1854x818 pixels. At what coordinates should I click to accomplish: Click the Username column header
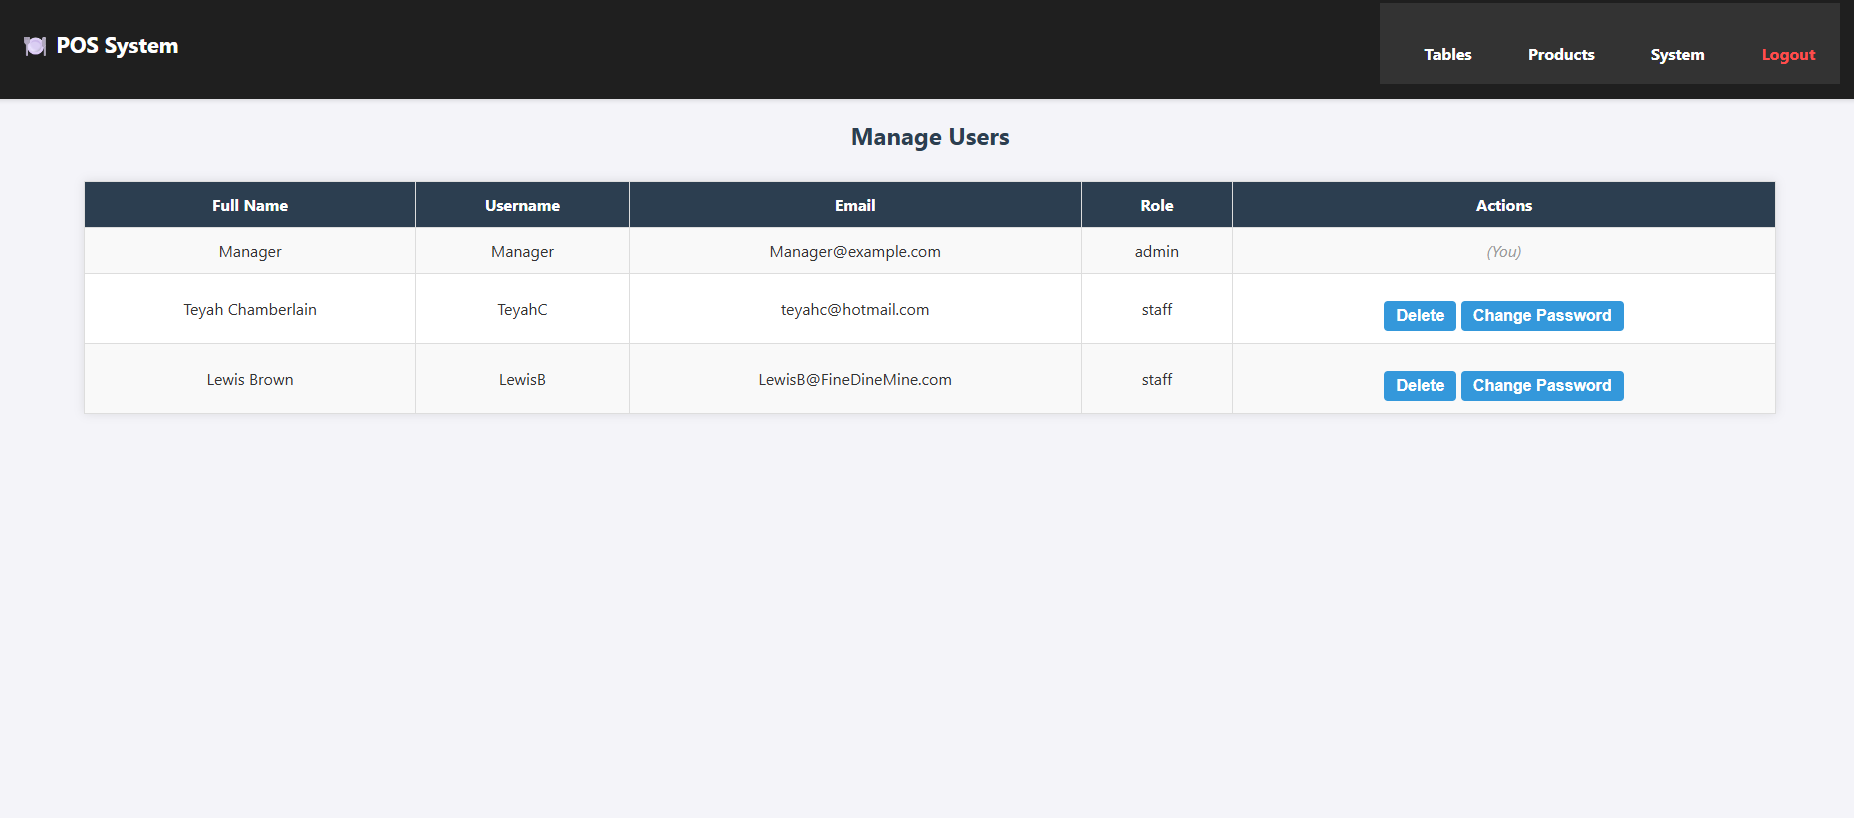[522, 206]
